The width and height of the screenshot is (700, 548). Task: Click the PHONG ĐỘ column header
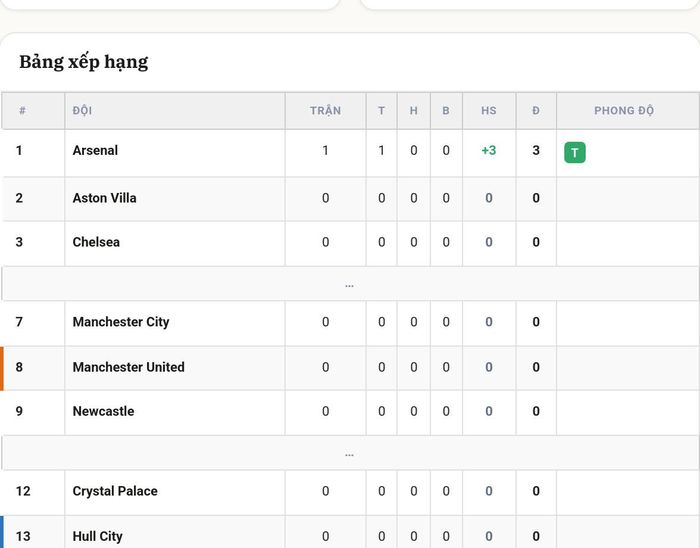pyautogui.click(x=624, y=111)
